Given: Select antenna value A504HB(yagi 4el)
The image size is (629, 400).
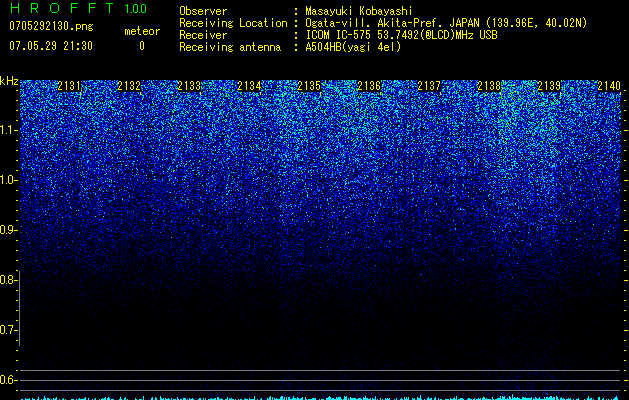Looking at the screenshot, I should coord(353,47).
